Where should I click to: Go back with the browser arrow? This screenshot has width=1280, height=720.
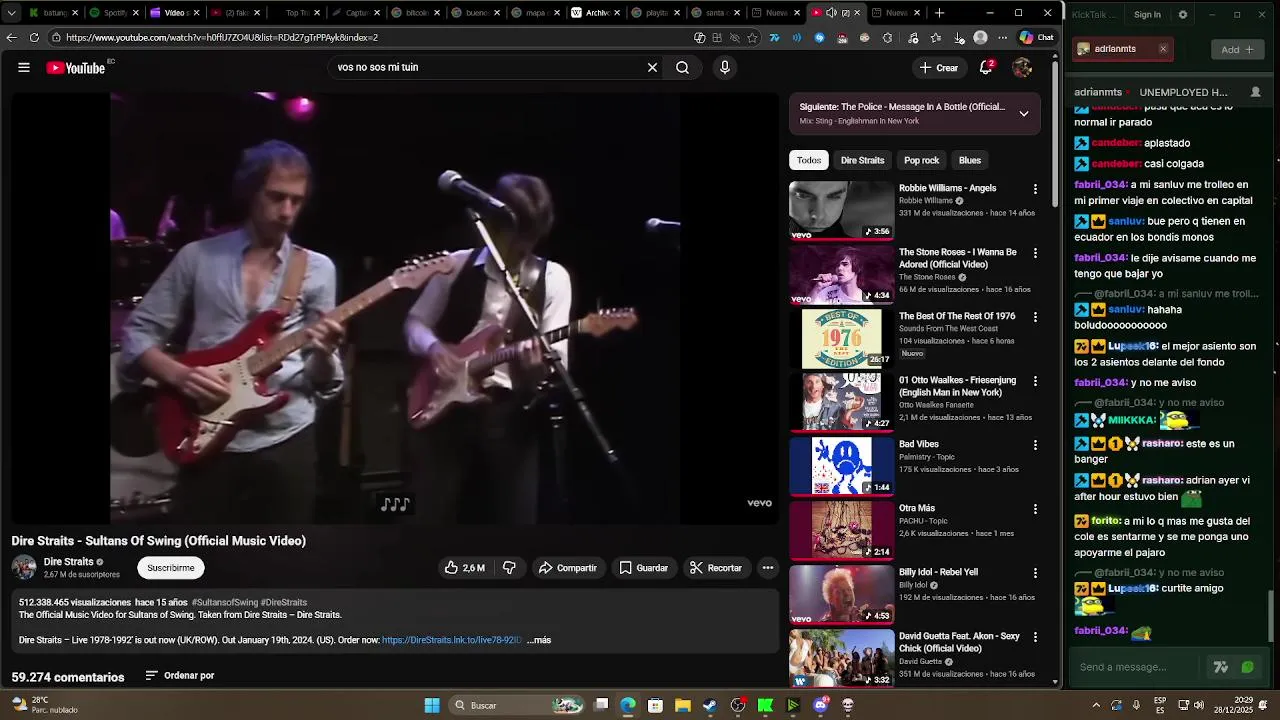[11, 37]
